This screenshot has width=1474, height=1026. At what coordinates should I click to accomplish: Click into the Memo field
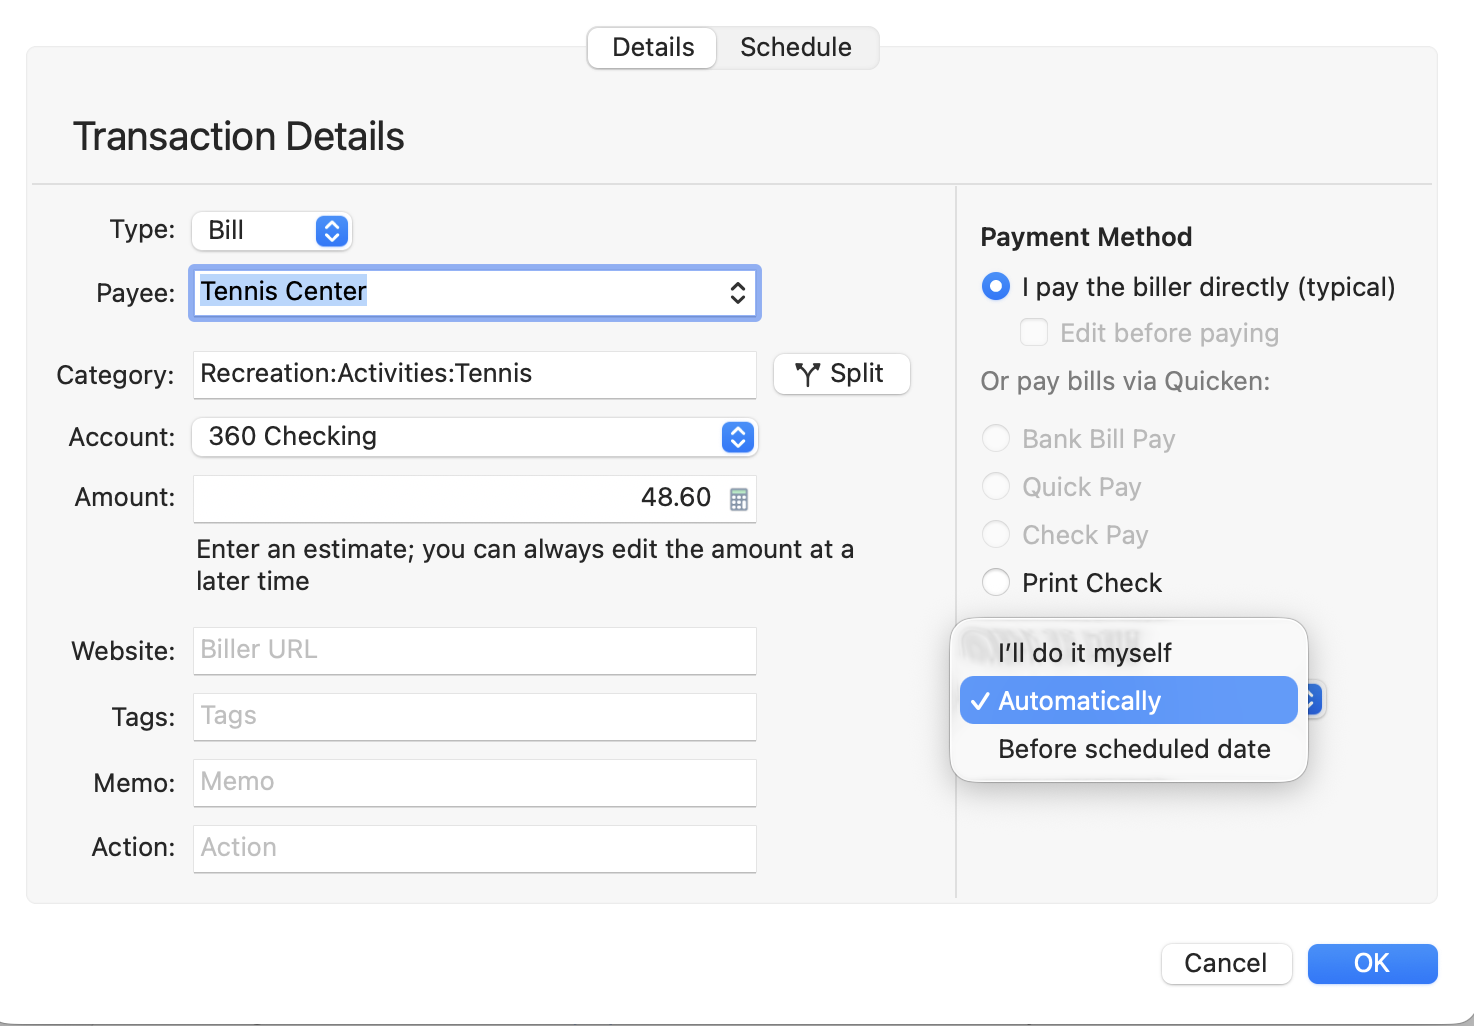474,782
